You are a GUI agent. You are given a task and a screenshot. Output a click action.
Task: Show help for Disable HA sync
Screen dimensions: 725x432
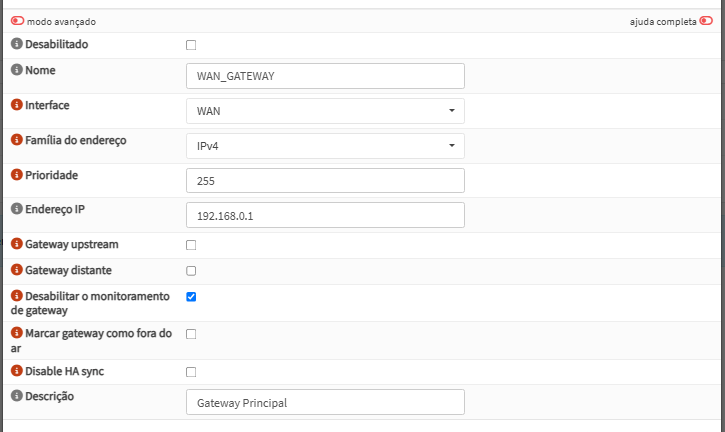(17, 370)
